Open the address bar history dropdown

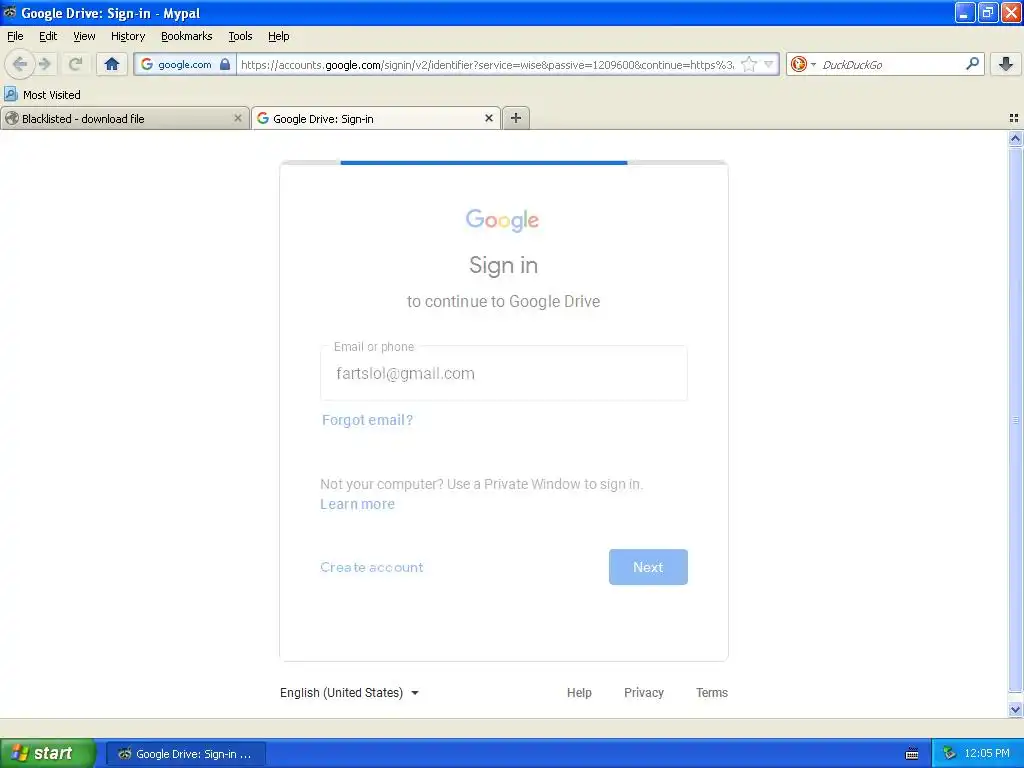[x=769, y=64]
